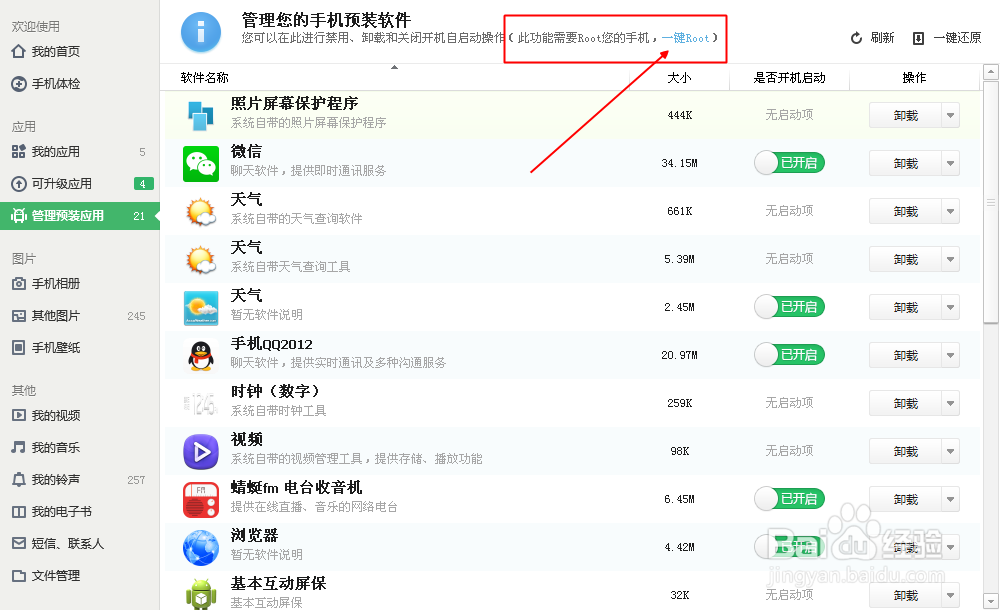Click the 手机QQ2012 penguin icon

[201, 355]
